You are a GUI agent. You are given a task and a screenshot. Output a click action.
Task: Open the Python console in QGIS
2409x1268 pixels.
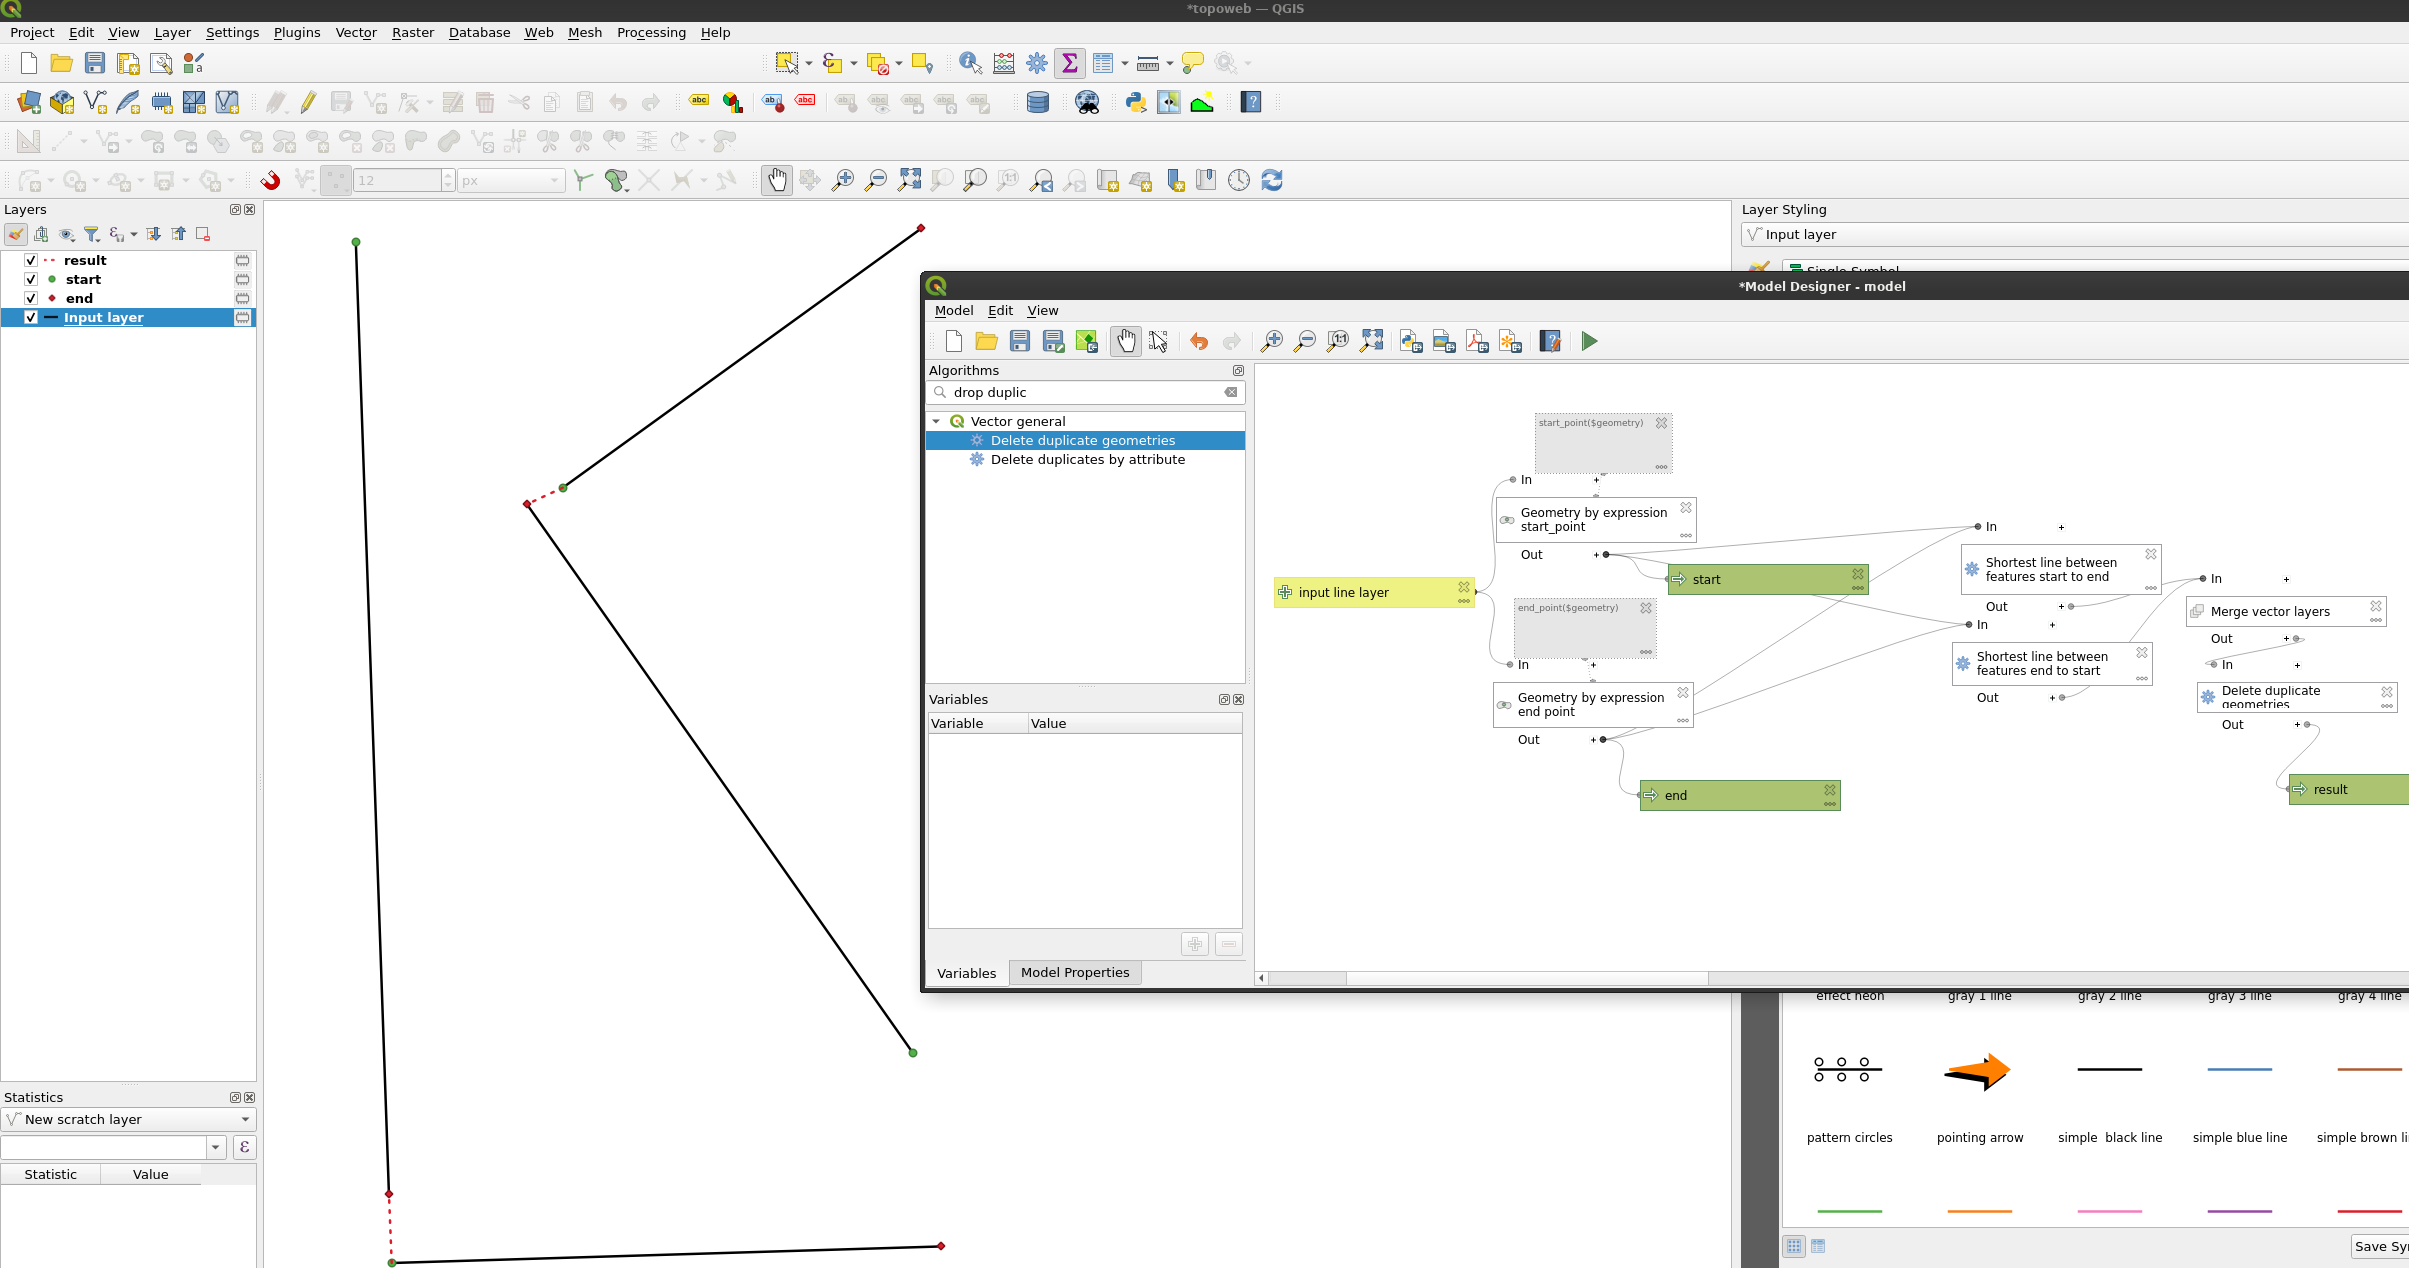[1136, 102]
